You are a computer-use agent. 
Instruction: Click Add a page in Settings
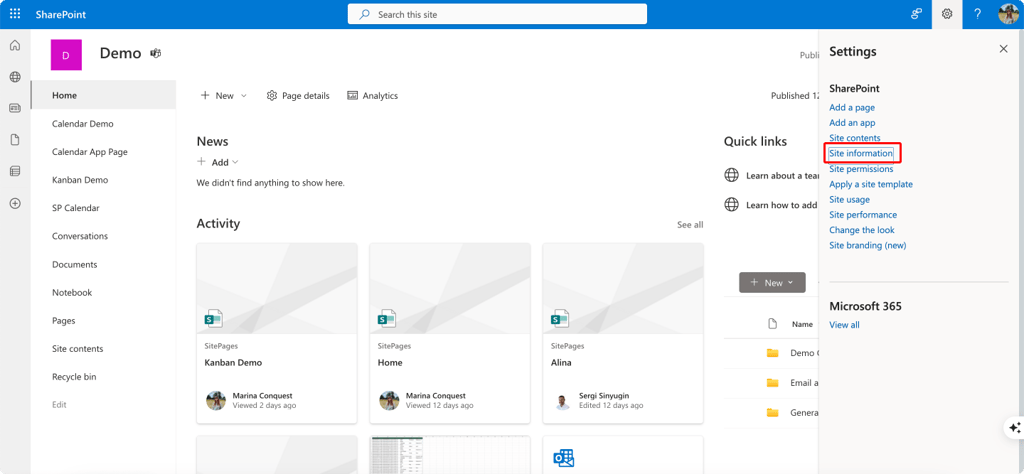tap(852, 107)
